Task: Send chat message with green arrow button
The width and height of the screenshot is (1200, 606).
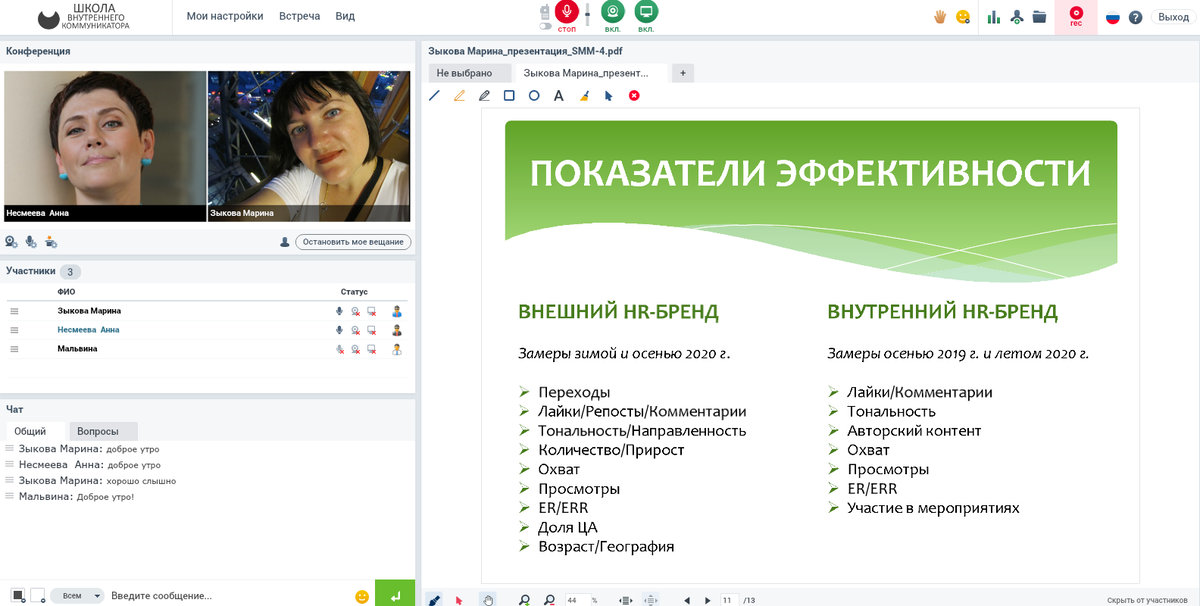Action: pyautogui.click(x=395, y=595)
